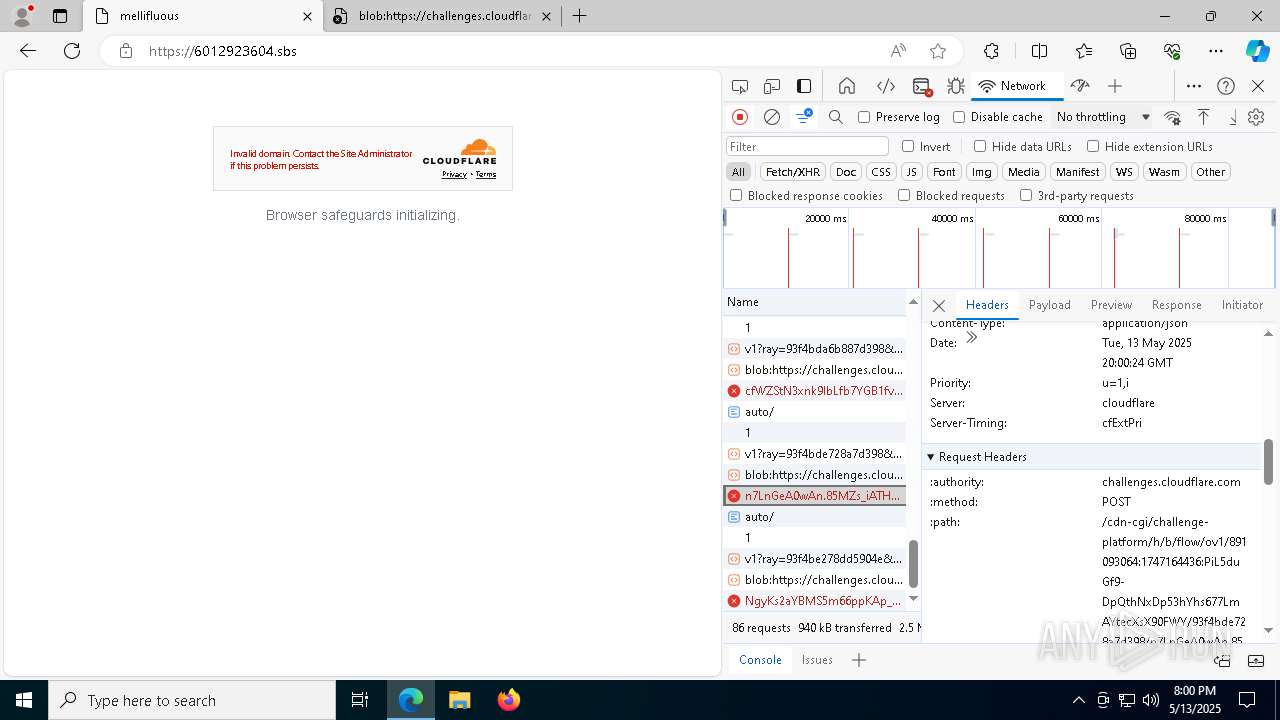Screen dimensions: 1280x720
Task: Check Blocked response cookies checkbox
Action: point(736,196)
